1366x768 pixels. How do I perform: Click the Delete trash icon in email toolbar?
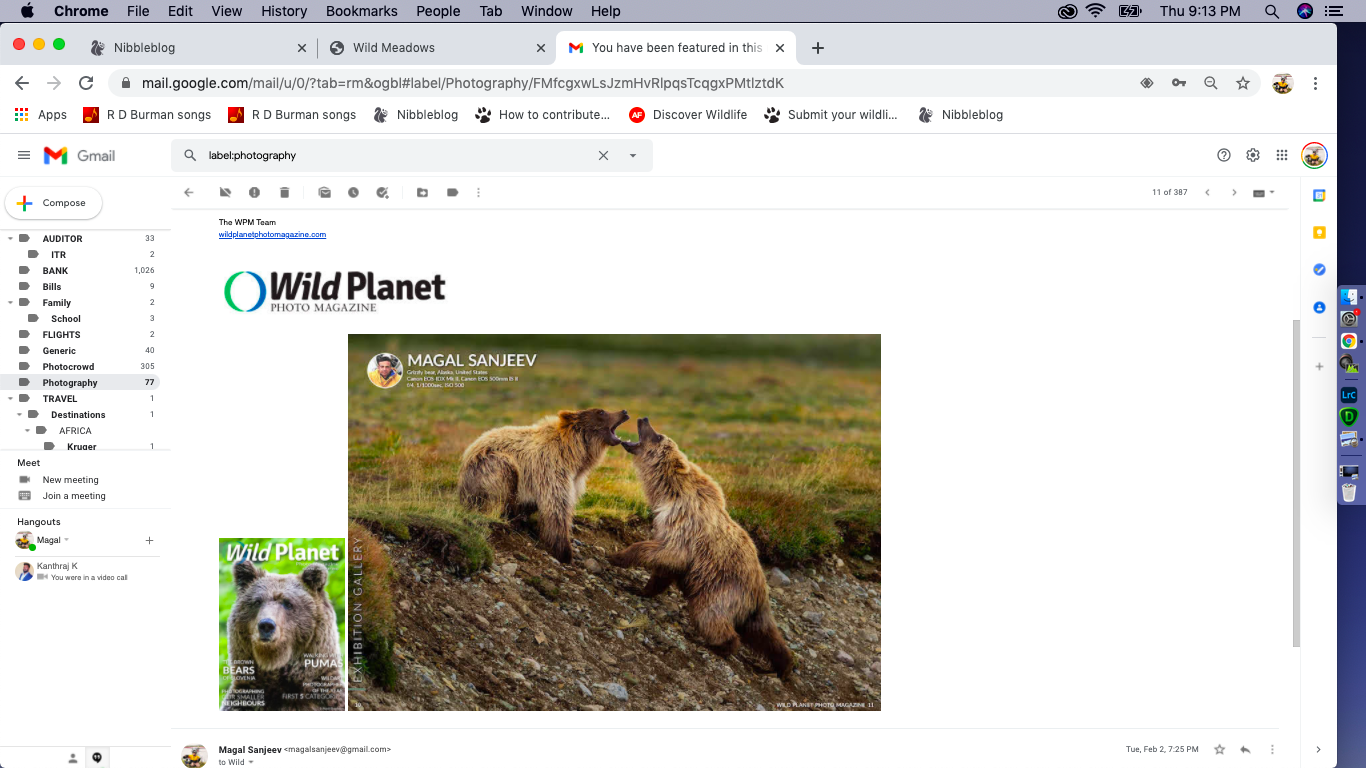tap(284, 192)
